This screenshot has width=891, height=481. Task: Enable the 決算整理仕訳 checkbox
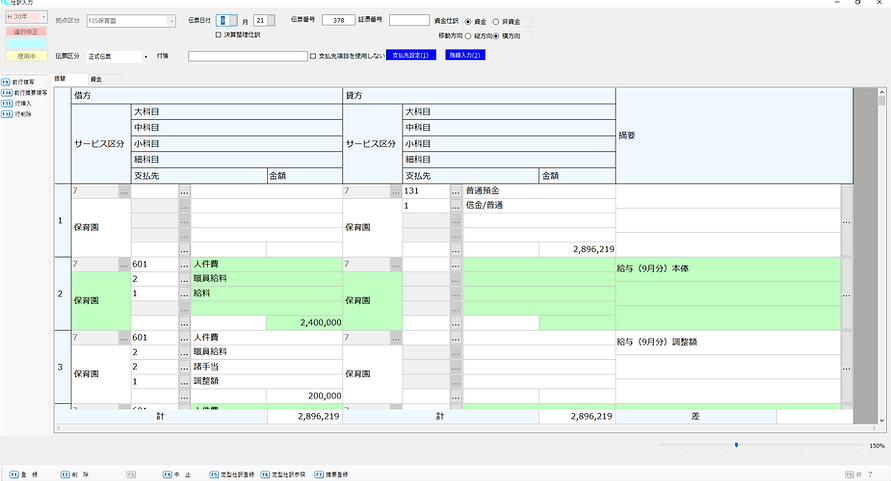218,35
